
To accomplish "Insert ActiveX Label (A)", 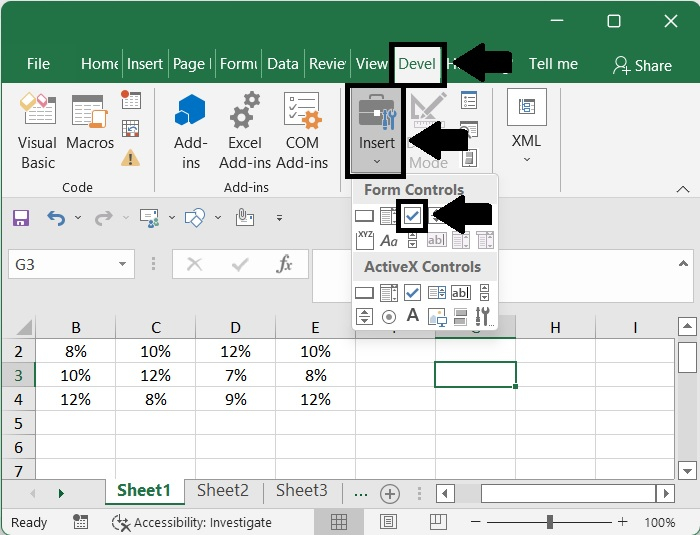I will (412, 315).
